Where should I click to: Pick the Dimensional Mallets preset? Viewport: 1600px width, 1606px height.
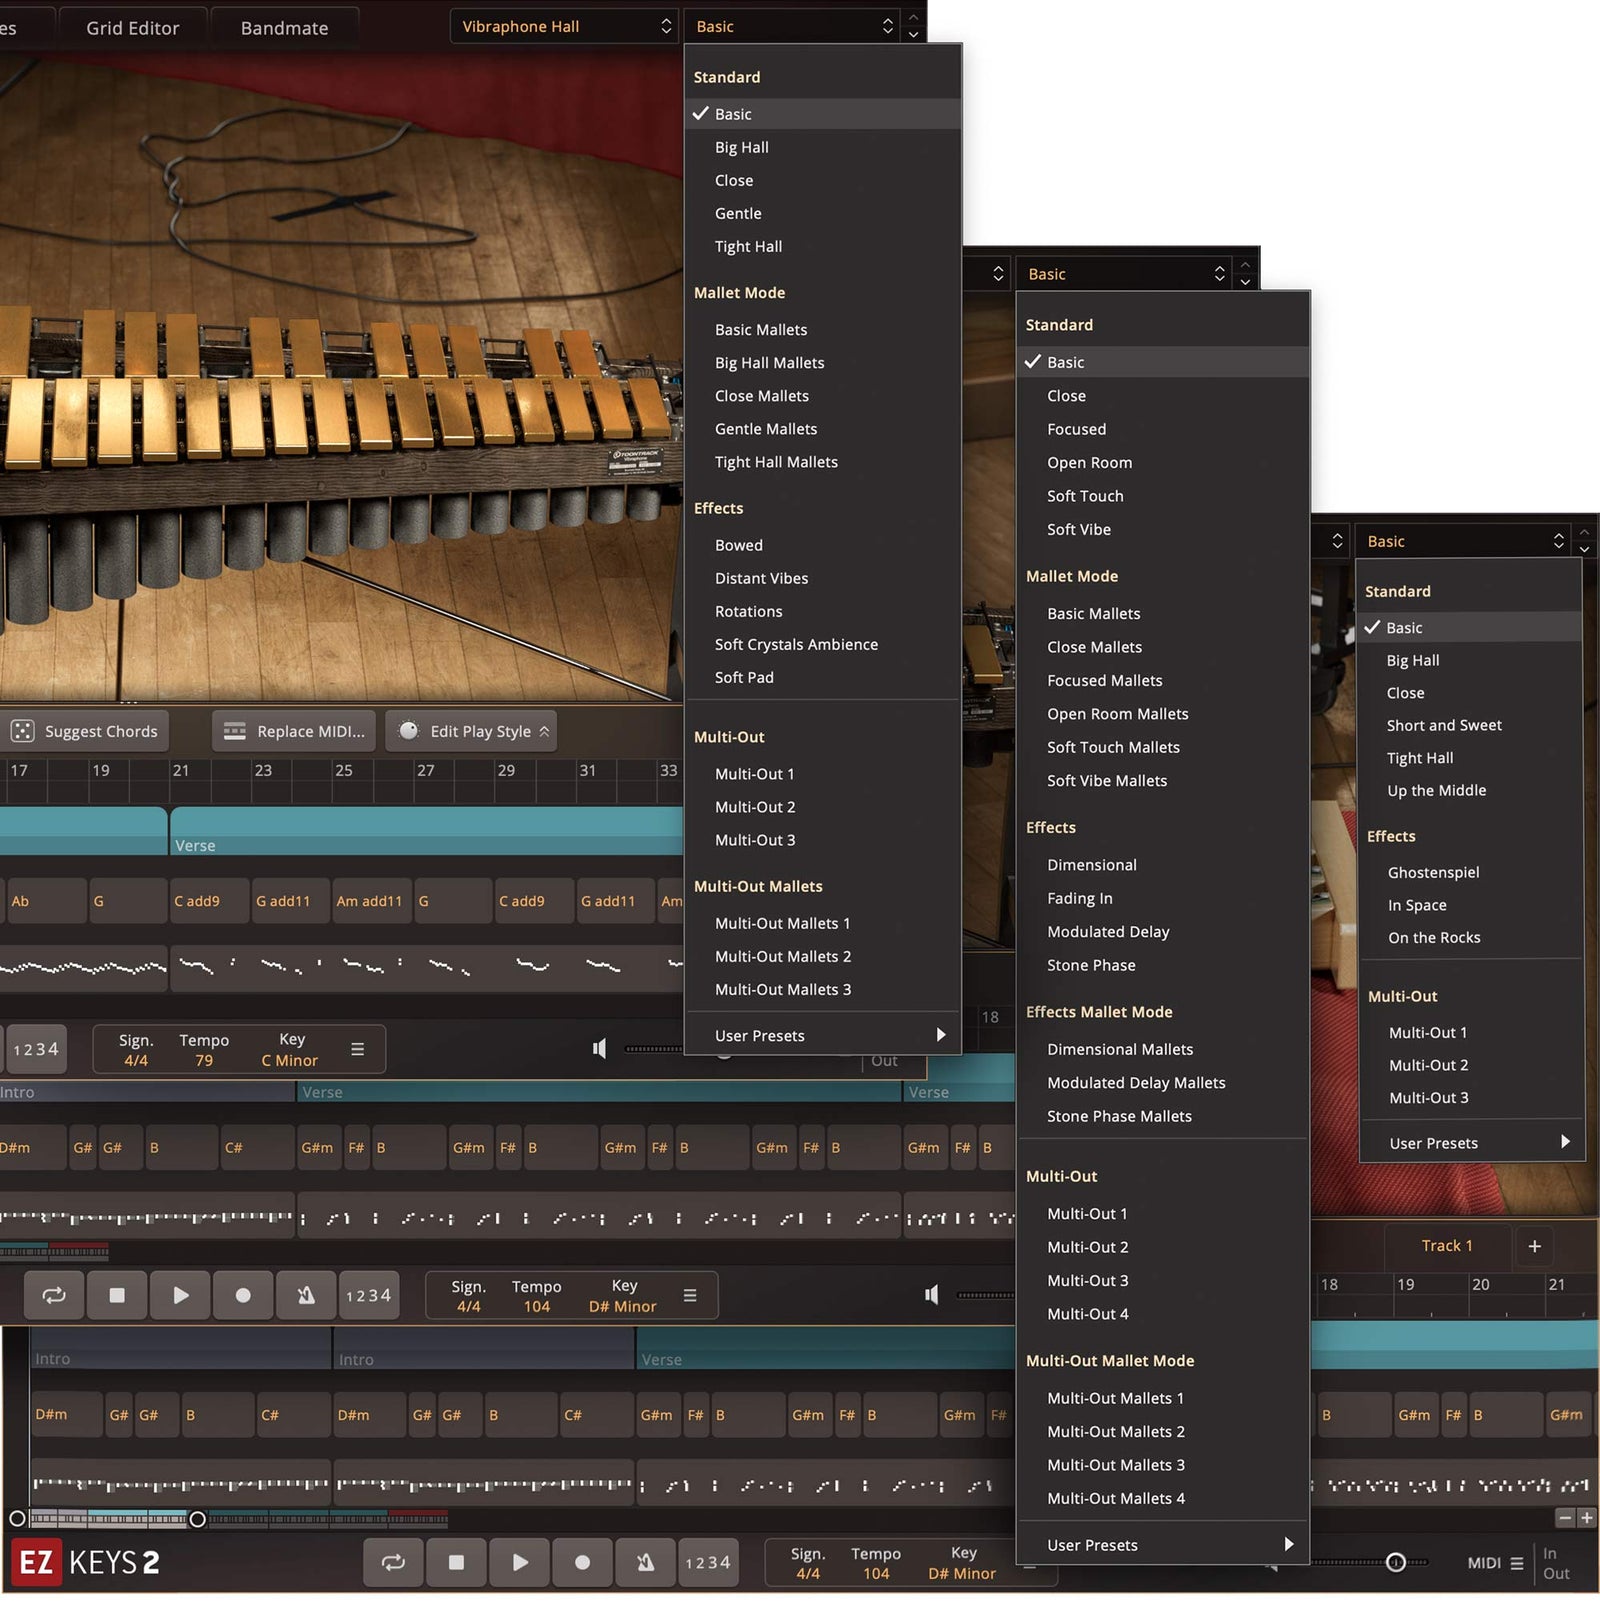pyautogui.click(x=1120, y=1049)
